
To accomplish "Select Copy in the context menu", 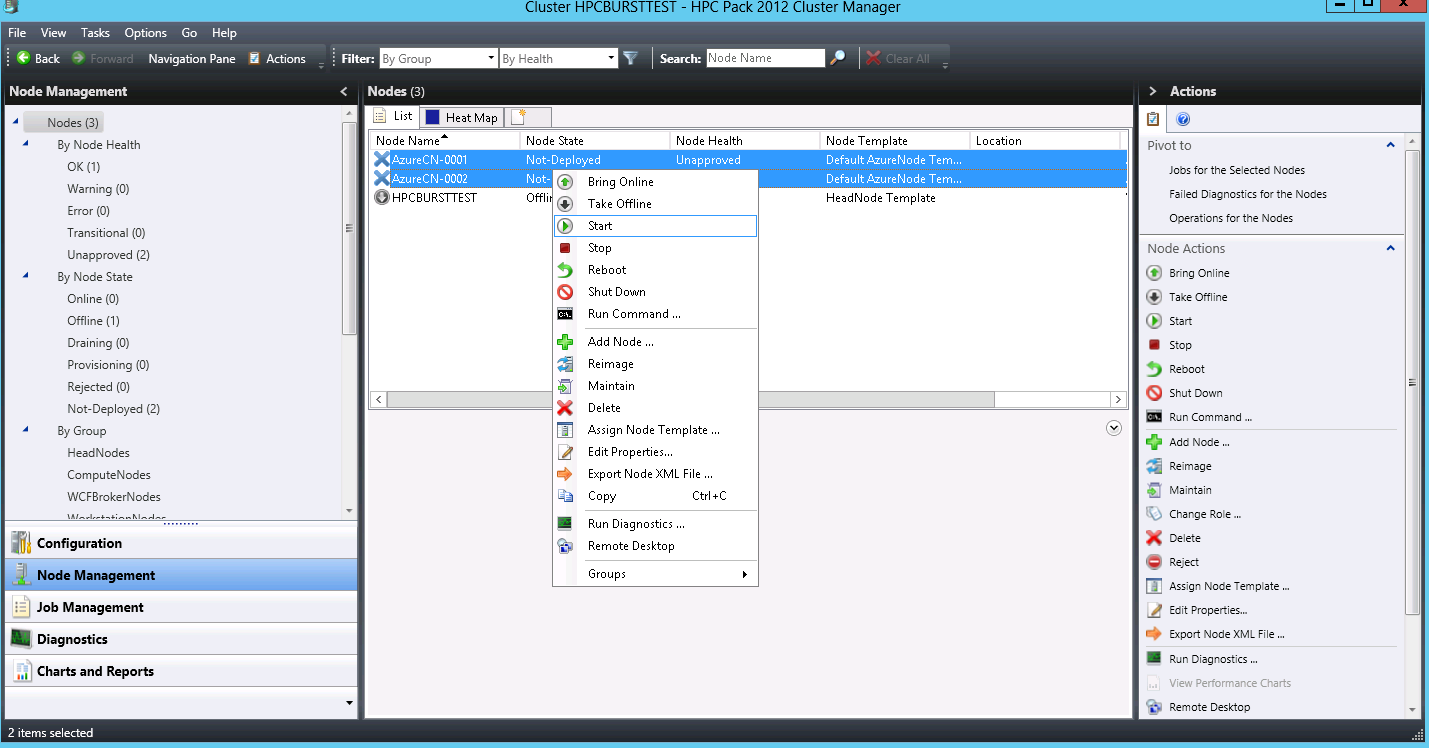I will [x=656, y=496].
